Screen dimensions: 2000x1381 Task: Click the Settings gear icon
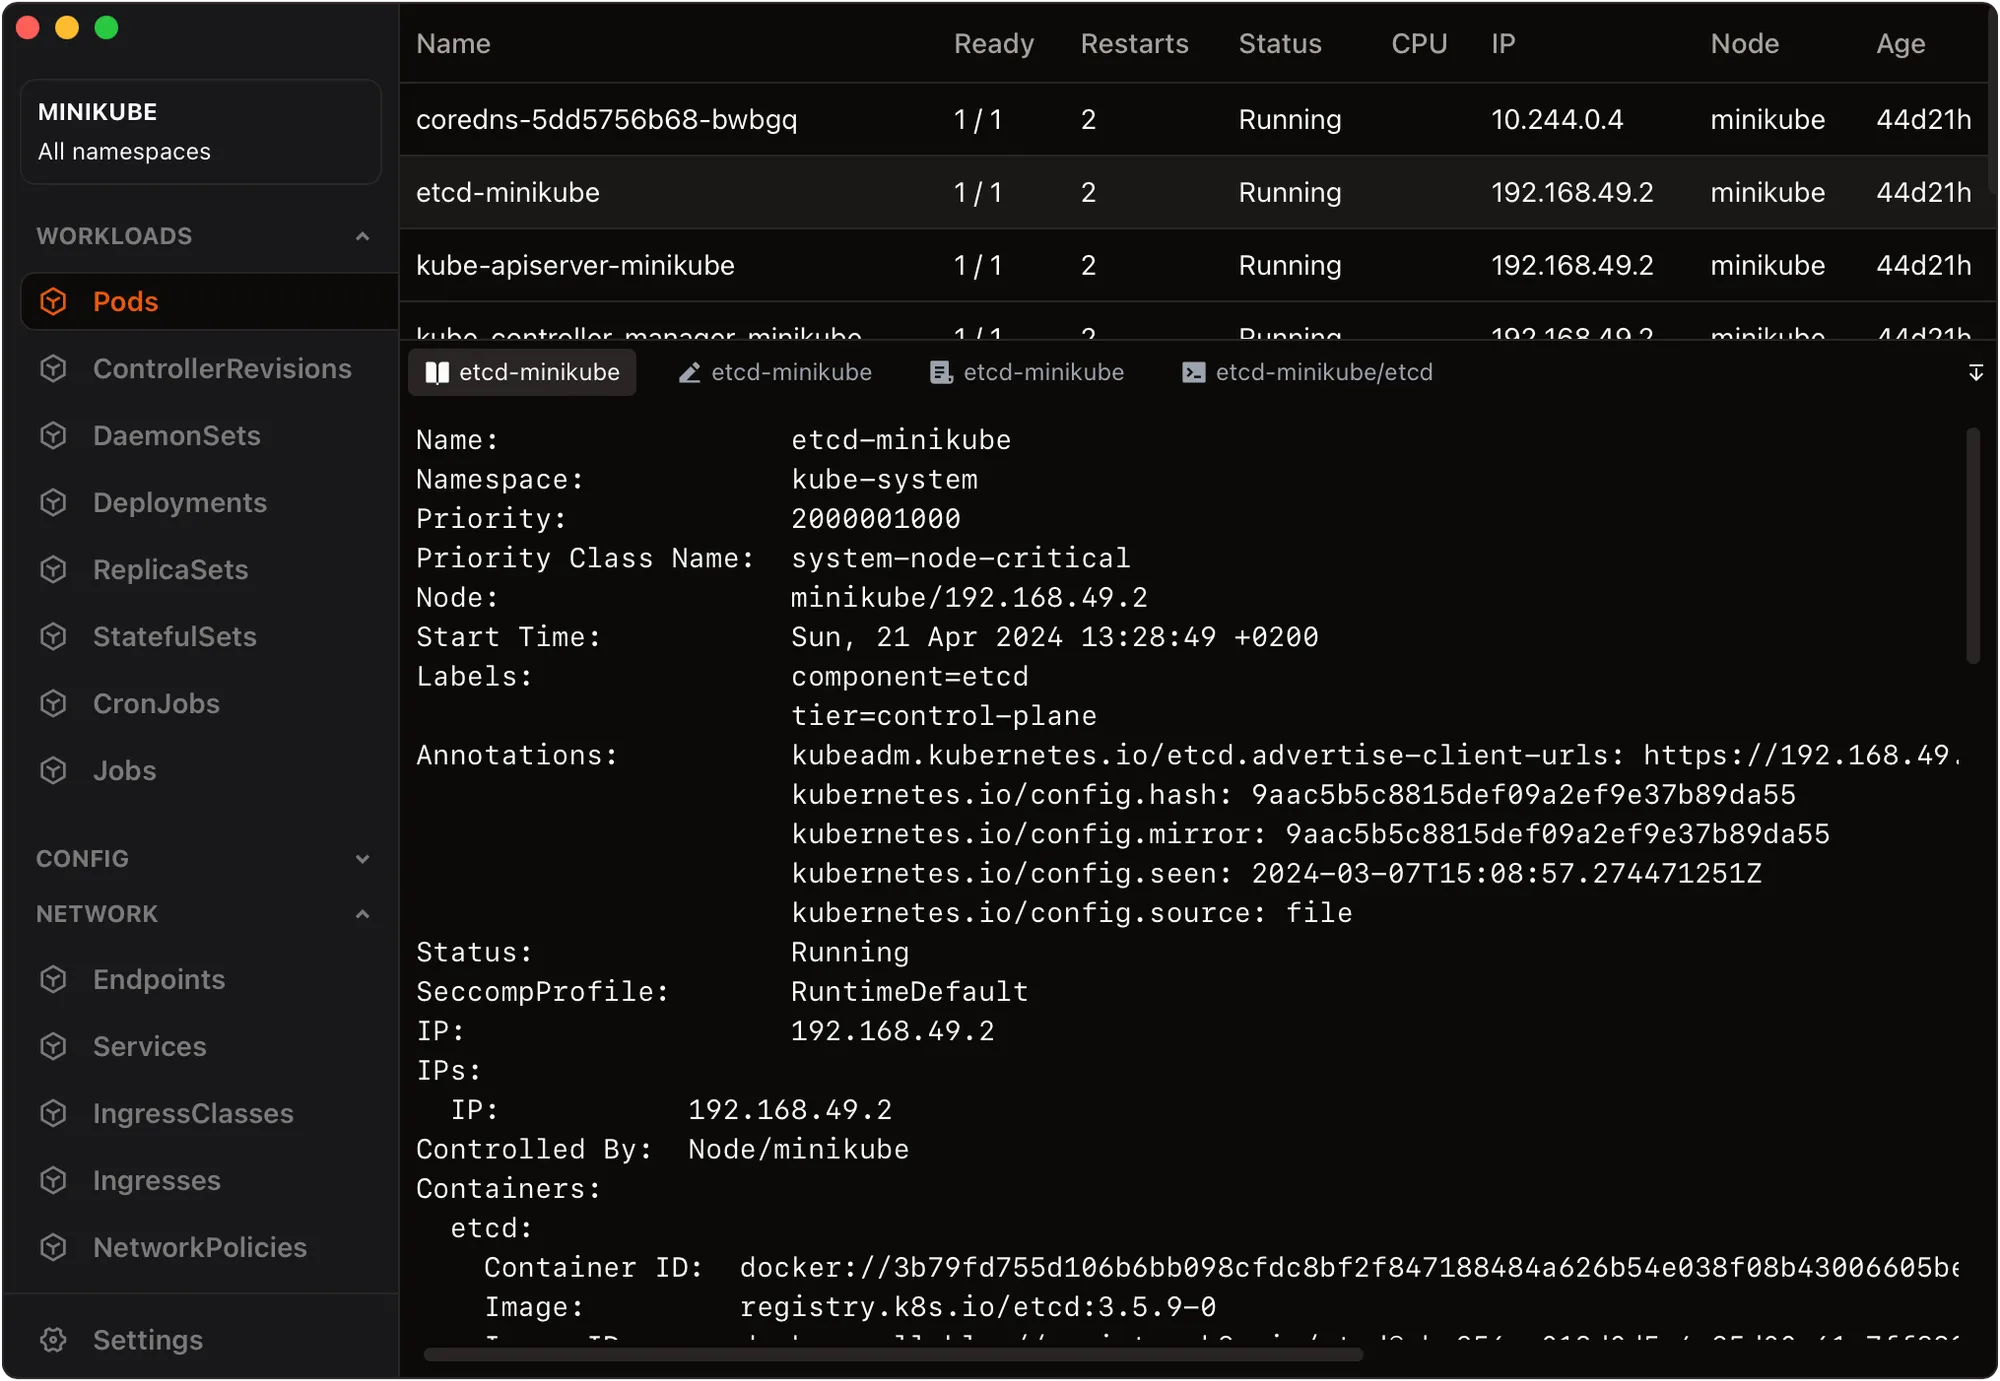pyautogui.click(x=54, y=1339)
